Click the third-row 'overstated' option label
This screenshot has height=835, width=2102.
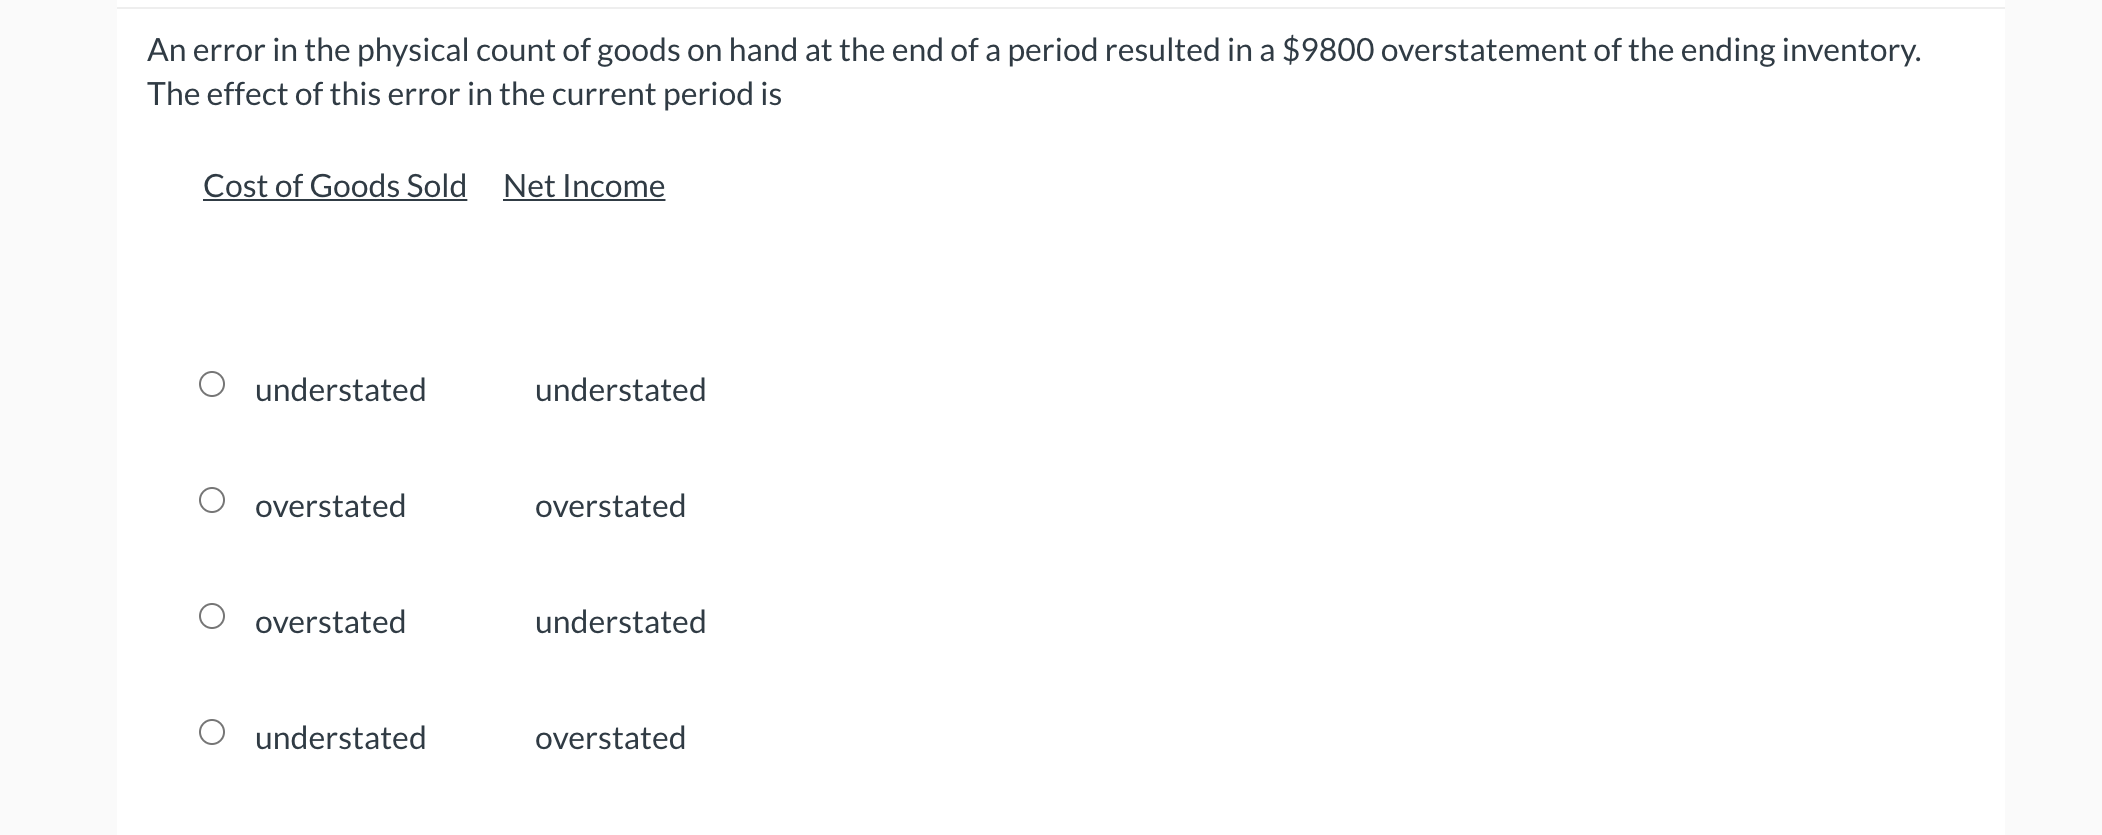coord(330,622)
